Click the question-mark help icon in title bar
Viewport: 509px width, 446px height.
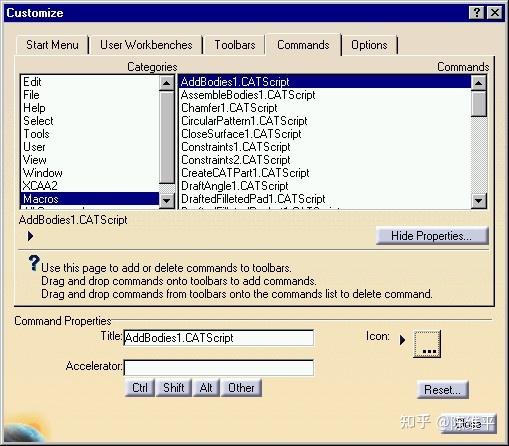(x=477, y=13)
